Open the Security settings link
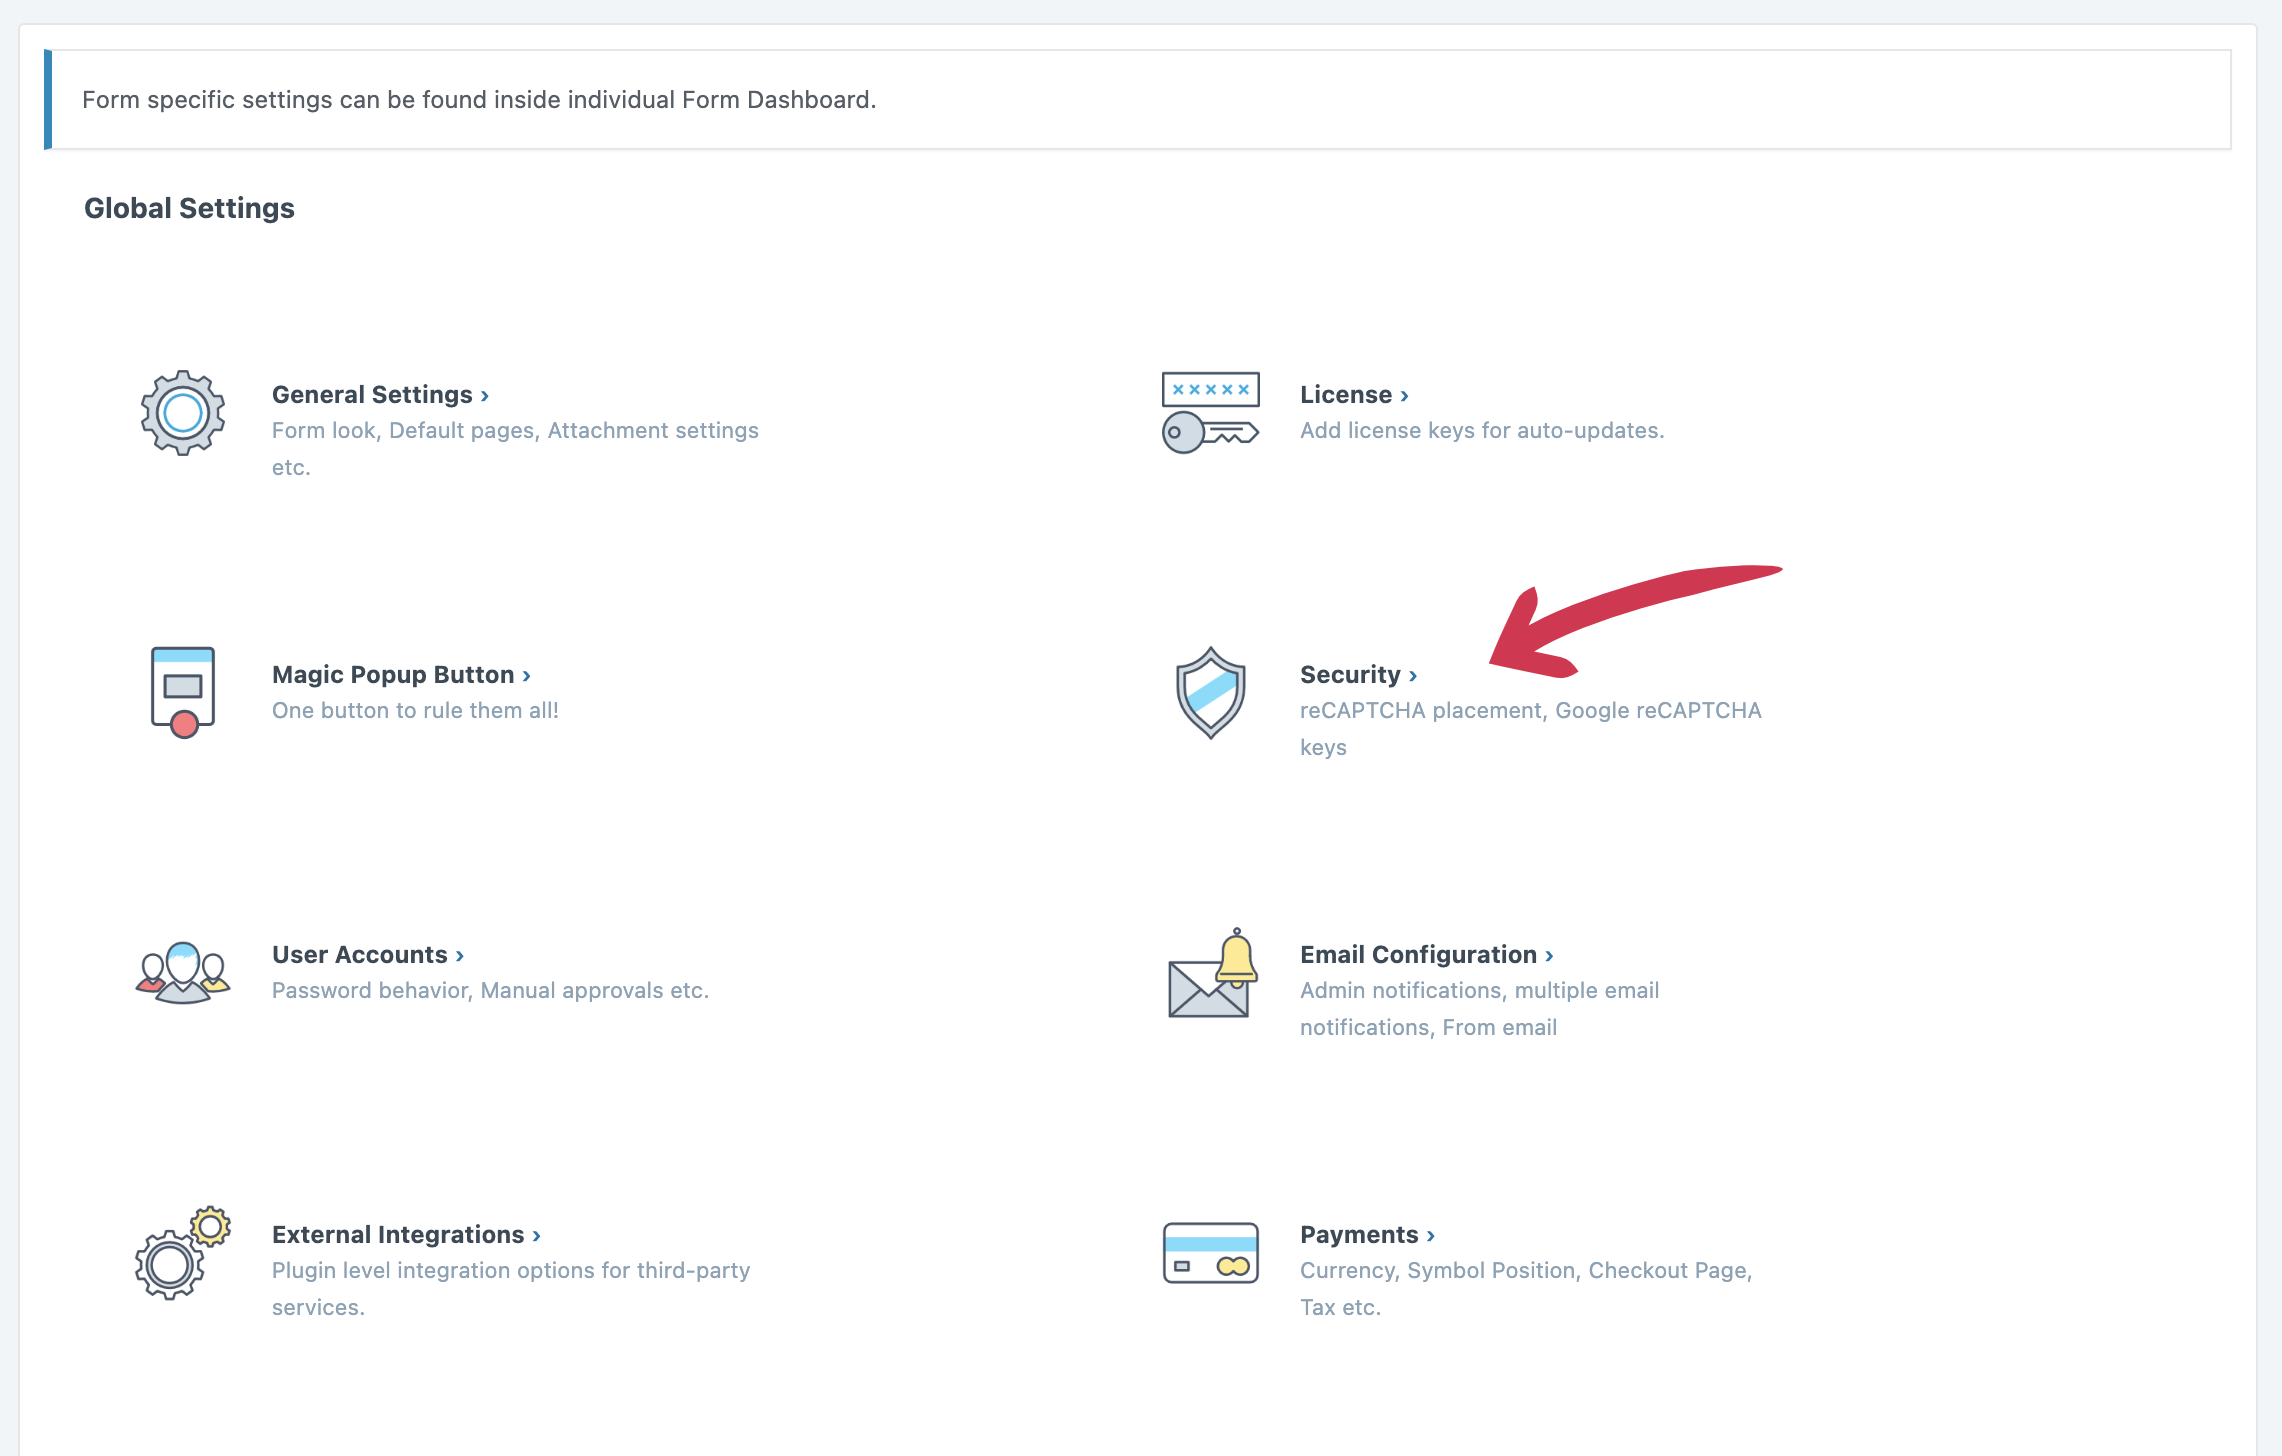The width and height of the screenshot is (2282, 1456). point(1350,675)
